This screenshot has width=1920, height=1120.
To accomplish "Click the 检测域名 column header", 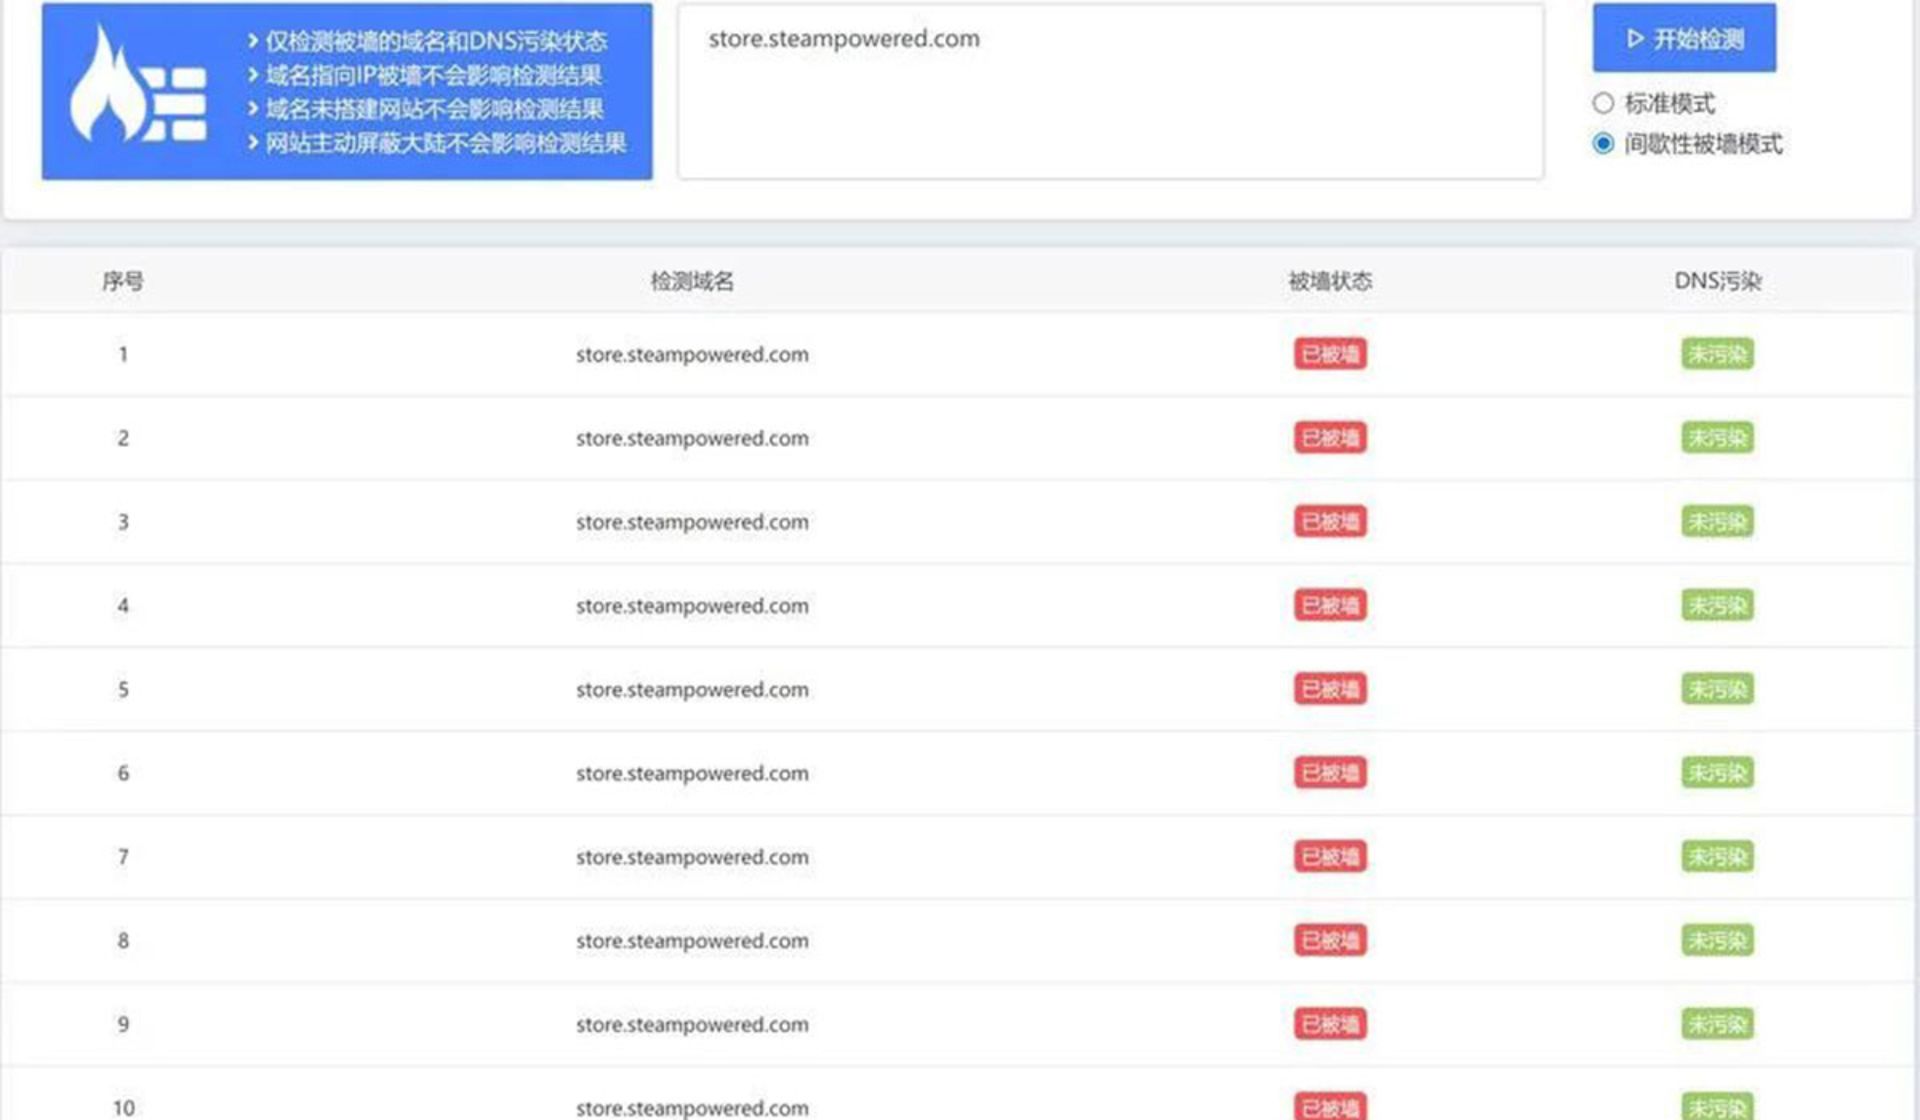I will (692, 282).
